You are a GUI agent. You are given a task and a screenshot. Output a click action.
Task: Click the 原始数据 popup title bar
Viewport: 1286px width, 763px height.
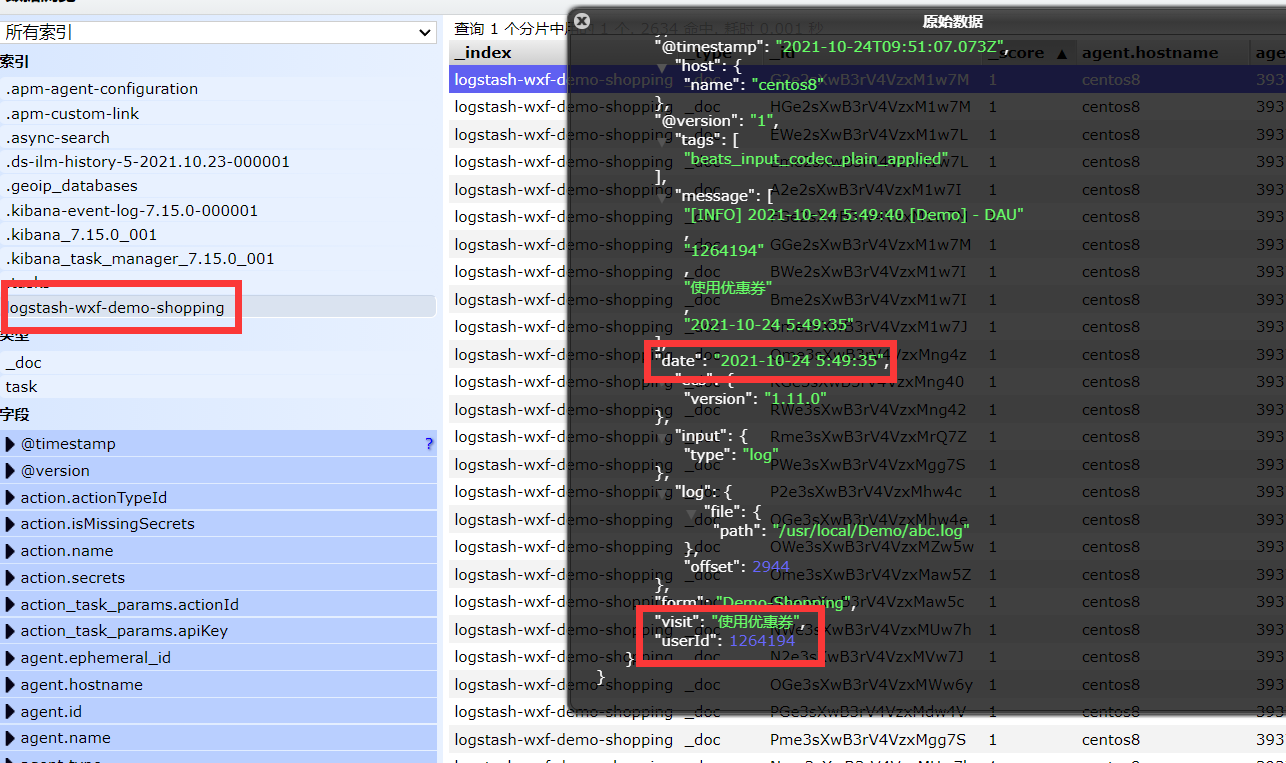952,21
